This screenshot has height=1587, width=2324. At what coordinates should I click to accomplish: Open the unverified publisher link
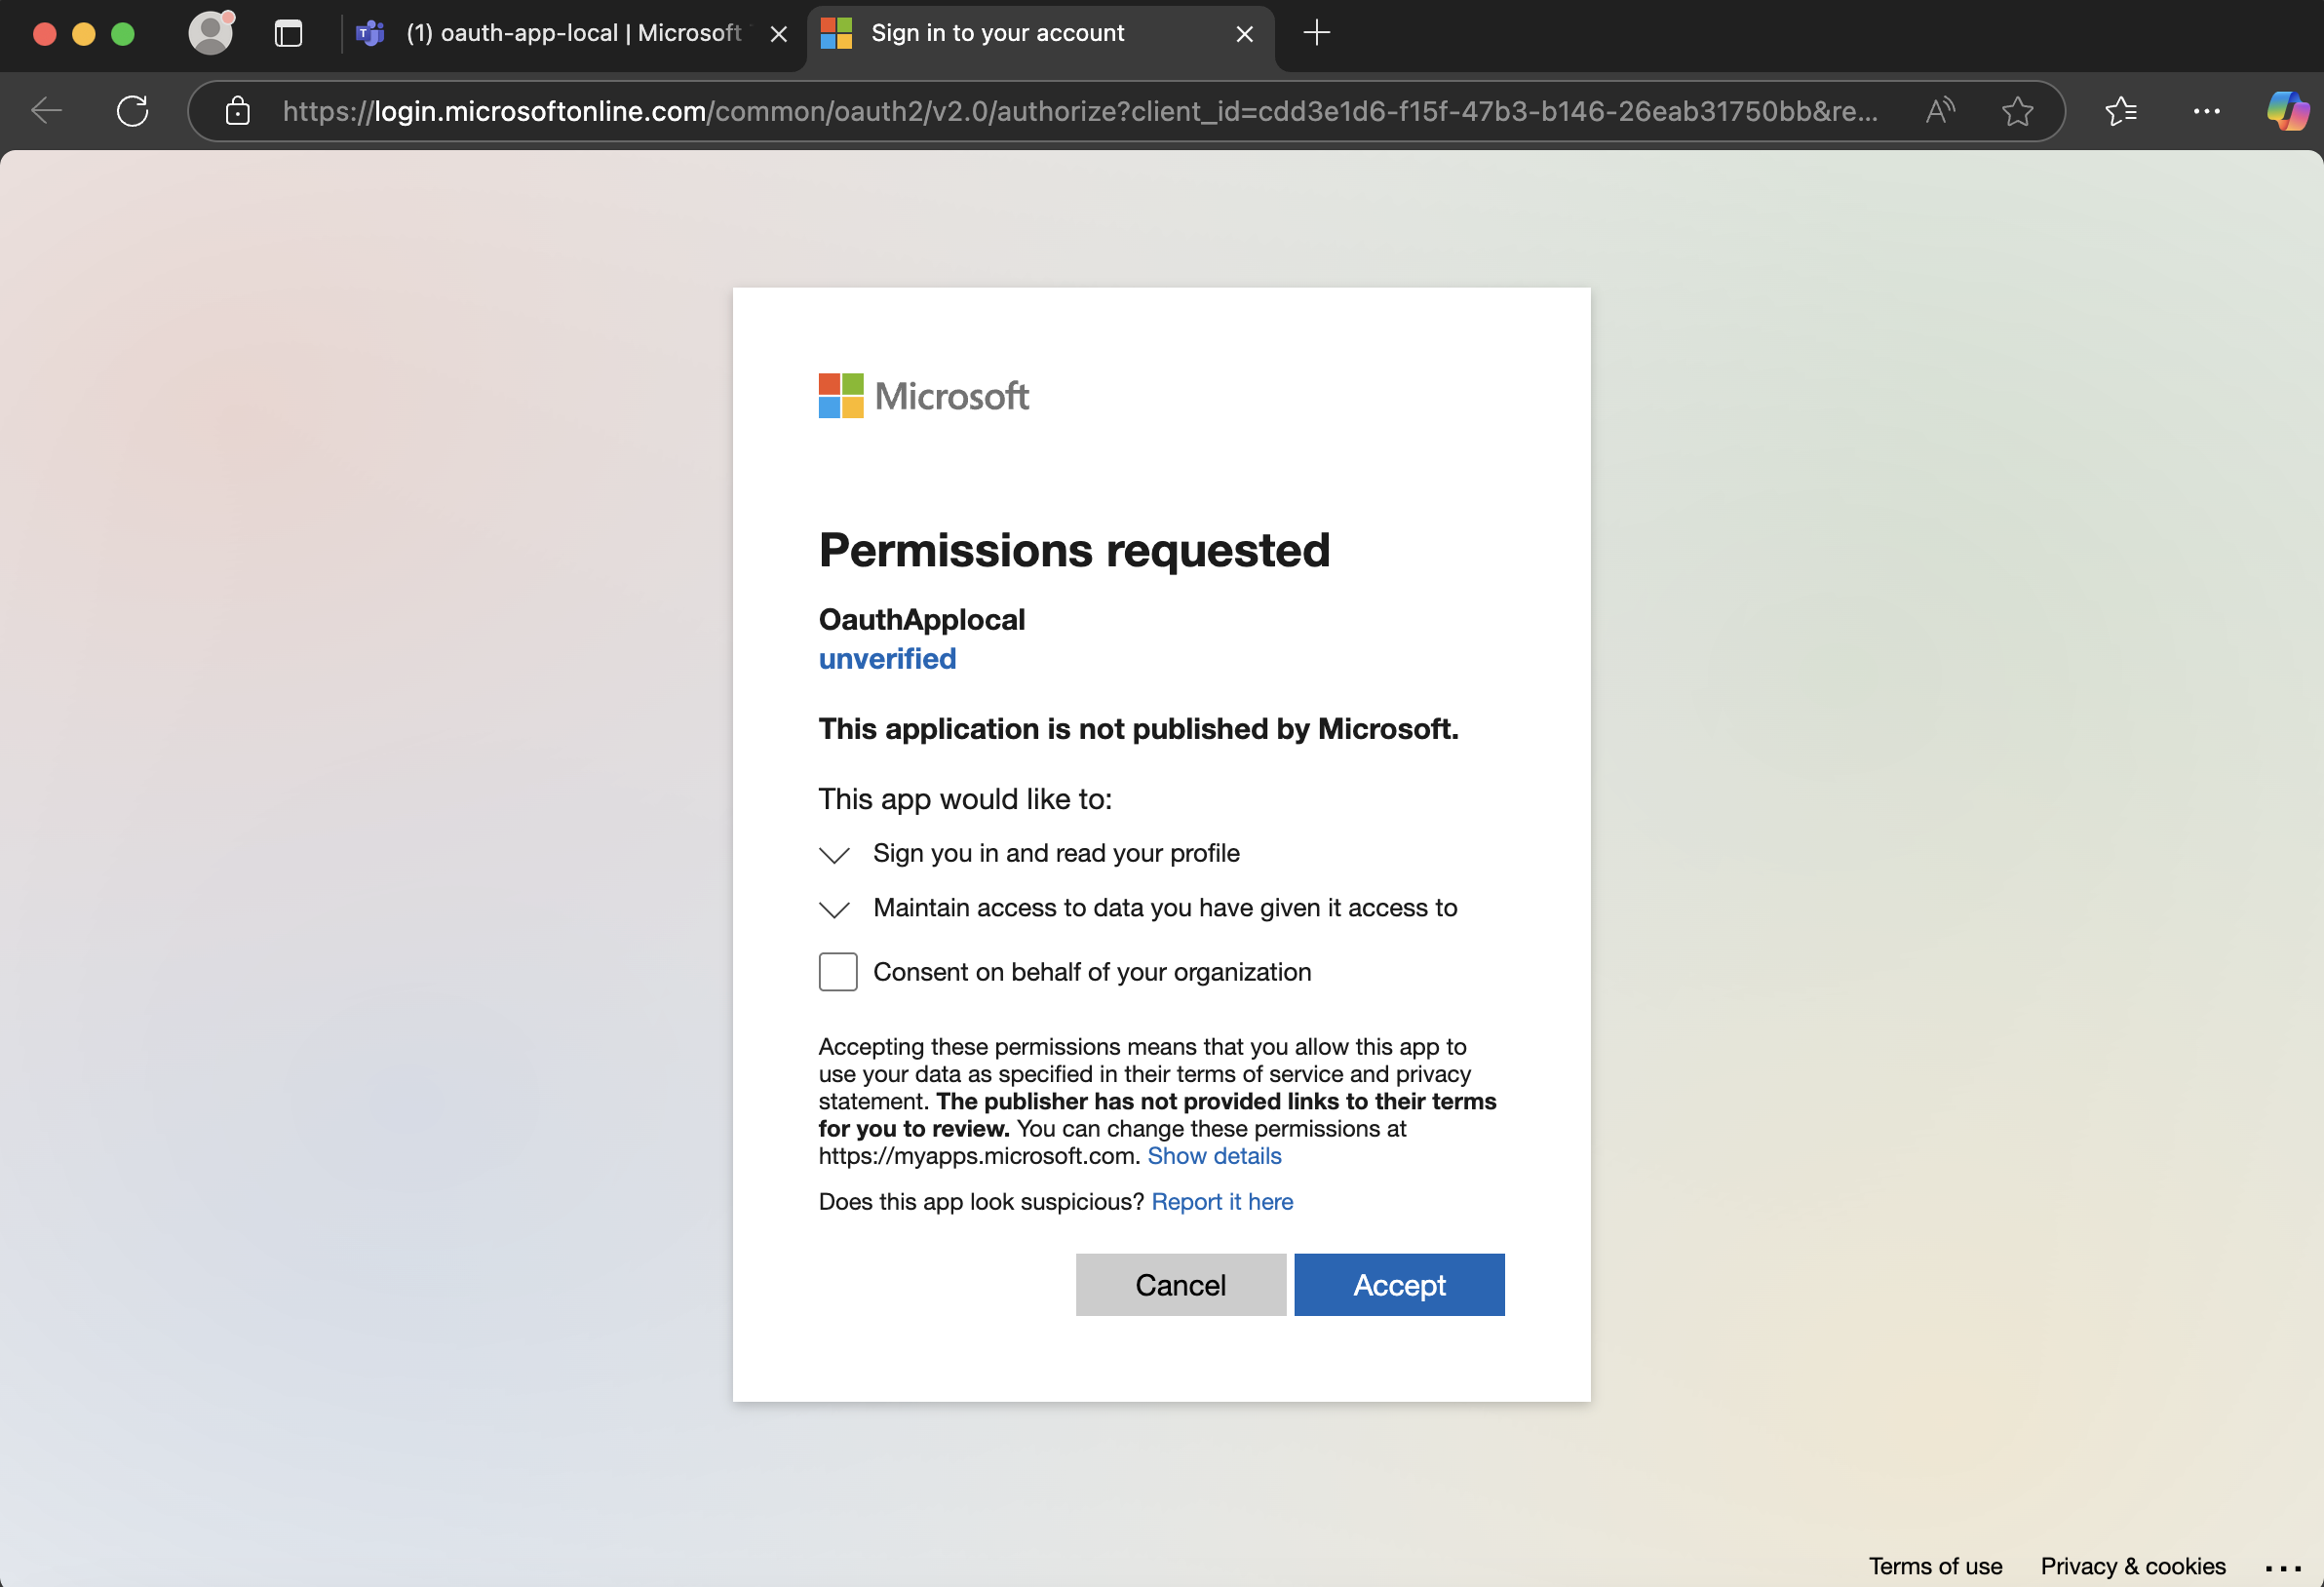click(x=887, y=659)
